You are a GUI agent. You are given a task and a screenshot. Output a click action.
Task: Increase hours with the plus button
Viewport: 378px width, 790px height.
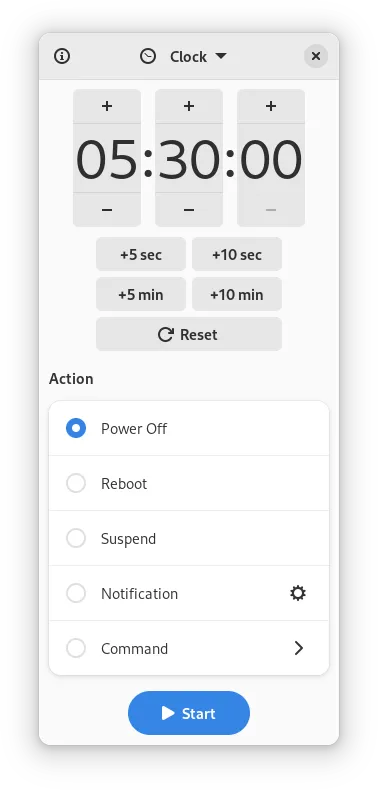107,106
